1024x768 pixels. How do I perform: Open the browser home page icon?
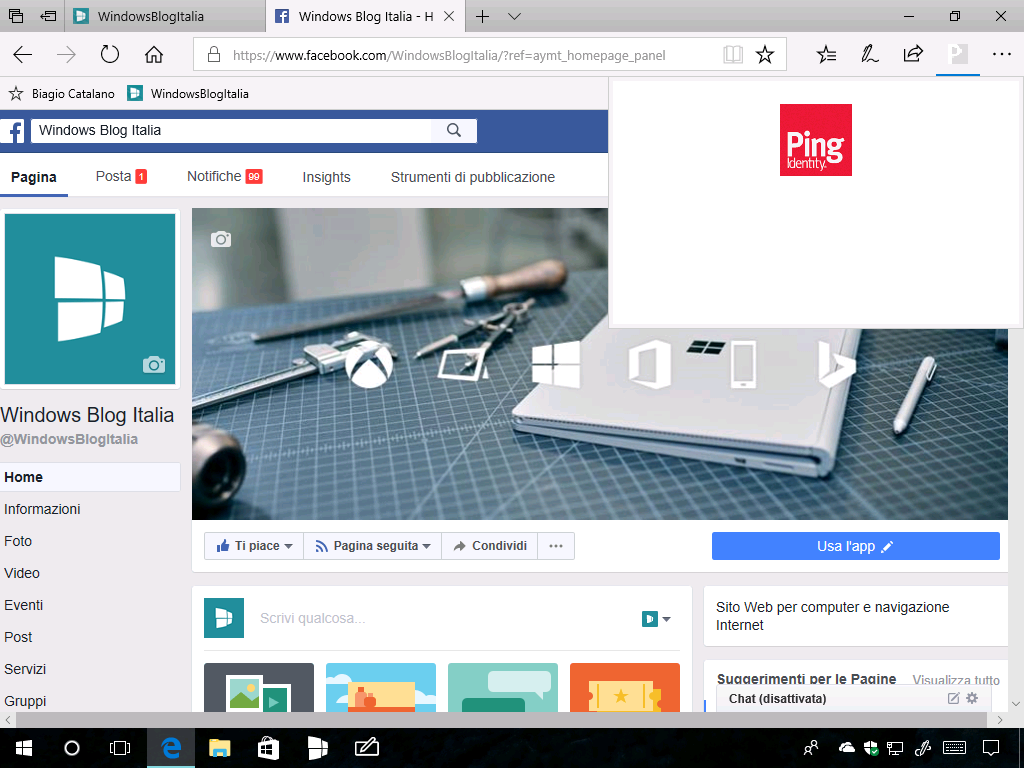pos(153,55)
